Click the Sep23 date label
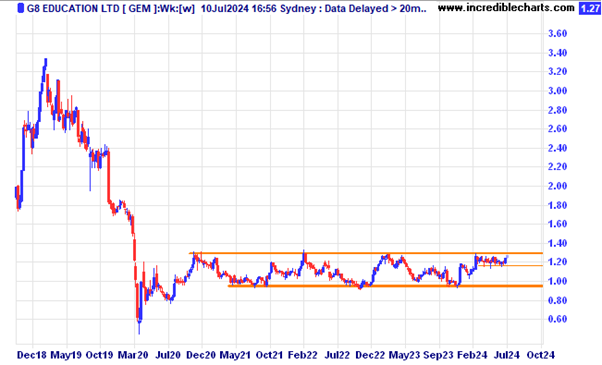Screen dimensions: 602x365 tap(438, 355)
